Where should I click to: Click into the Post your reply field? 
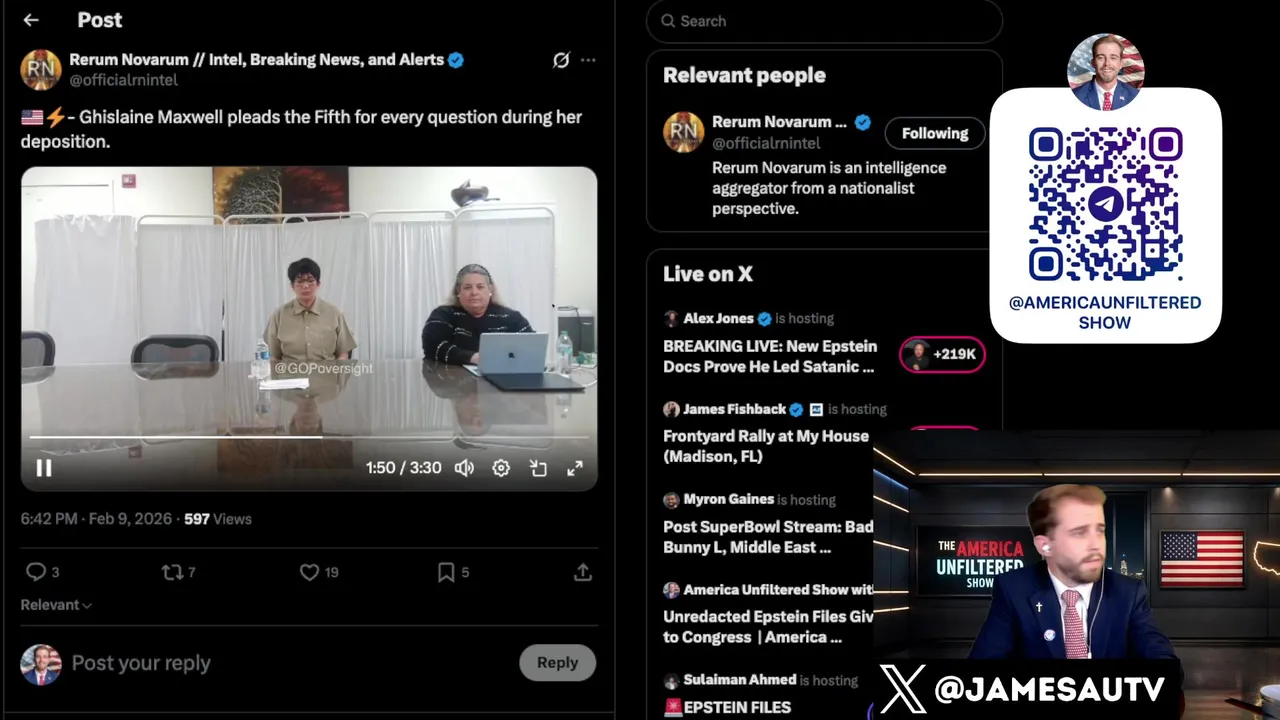tap(141, 663)
